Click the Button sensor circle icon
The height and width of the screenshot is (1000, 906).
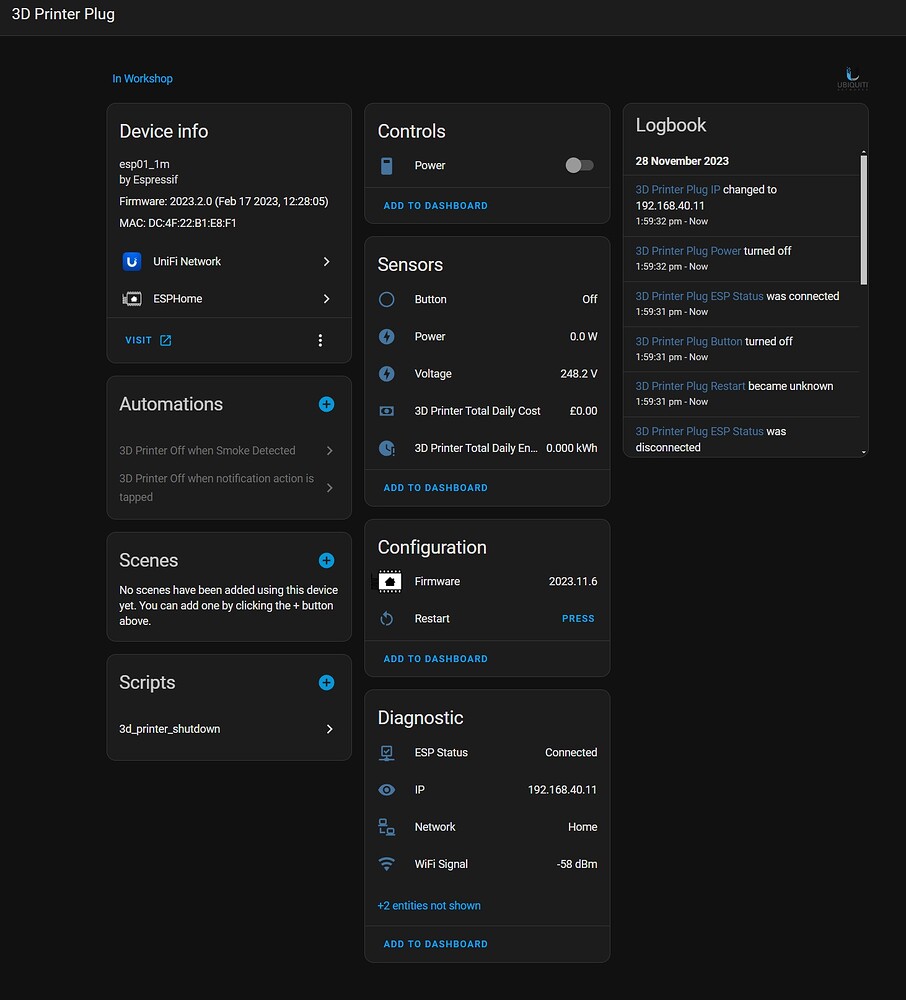coord(386,299)
